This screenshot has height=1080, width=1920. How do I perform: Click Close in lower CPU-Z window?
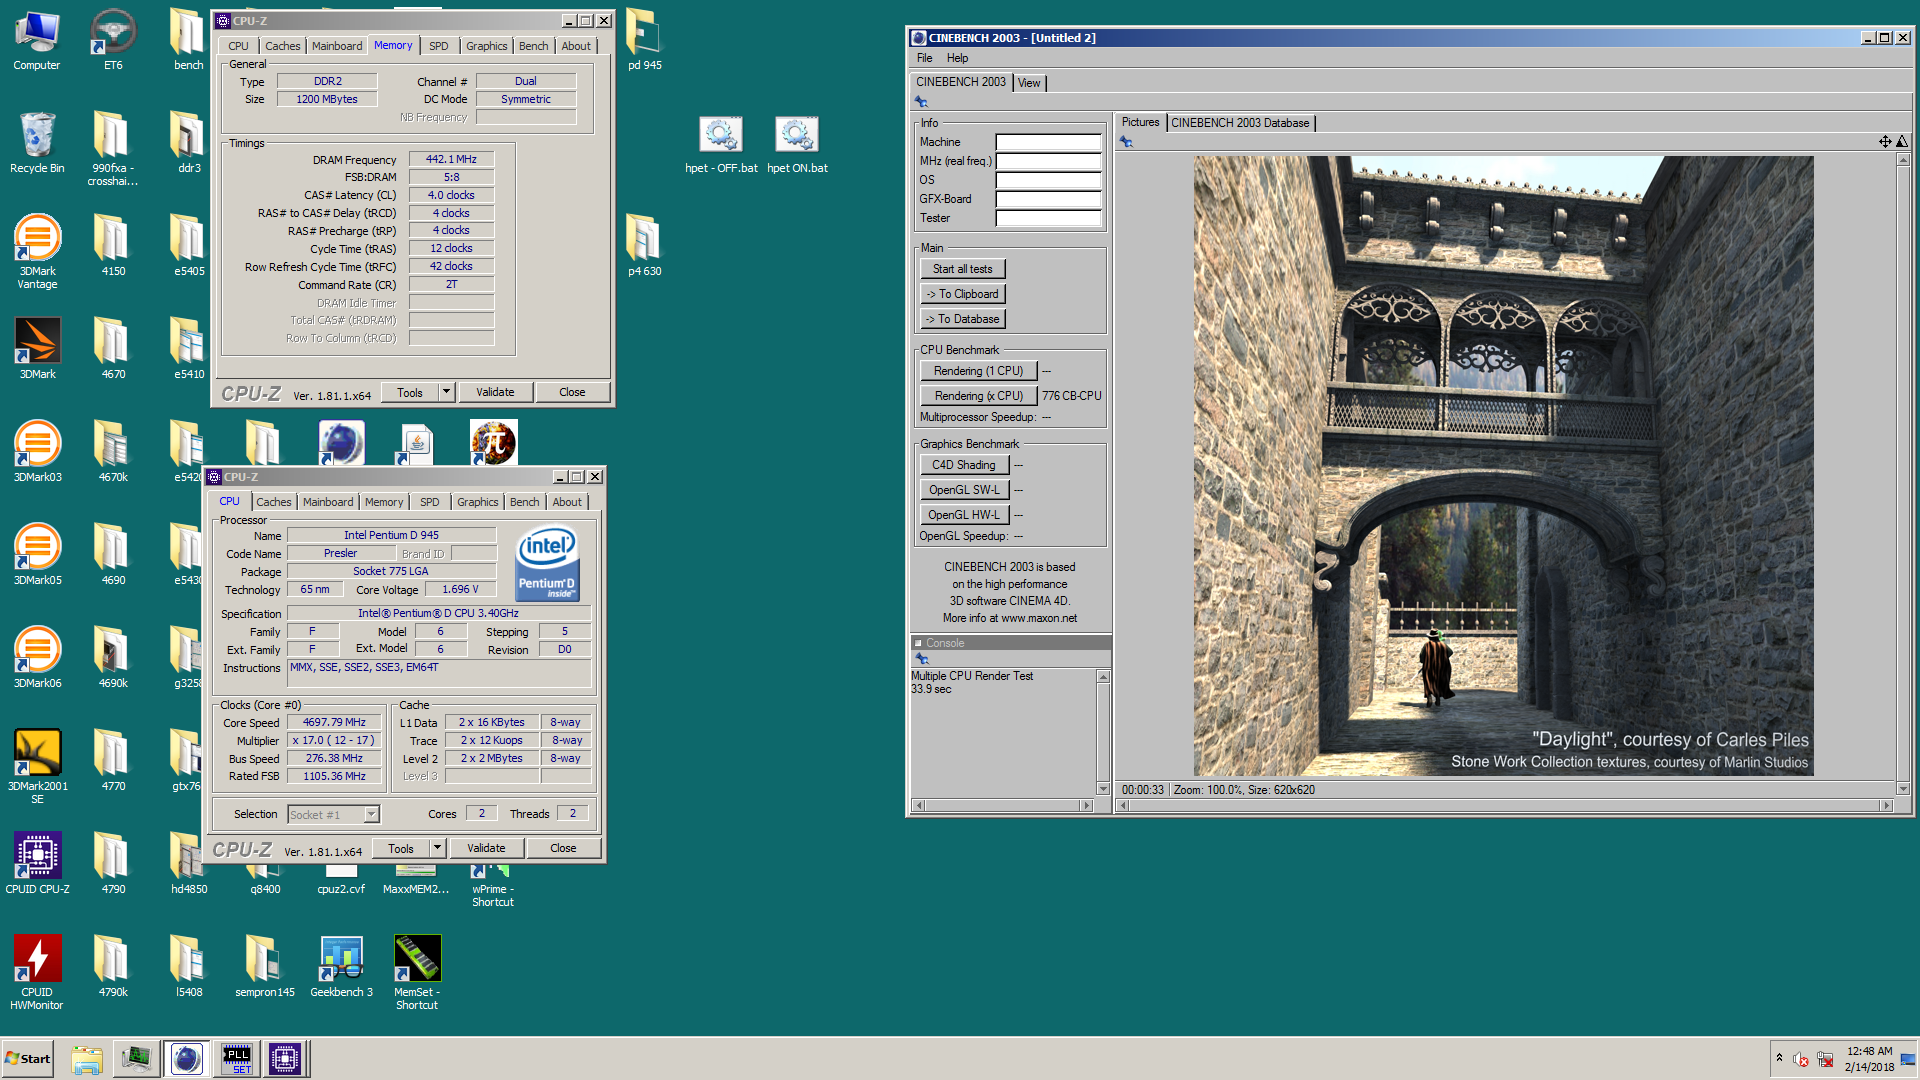click(563, 848)
